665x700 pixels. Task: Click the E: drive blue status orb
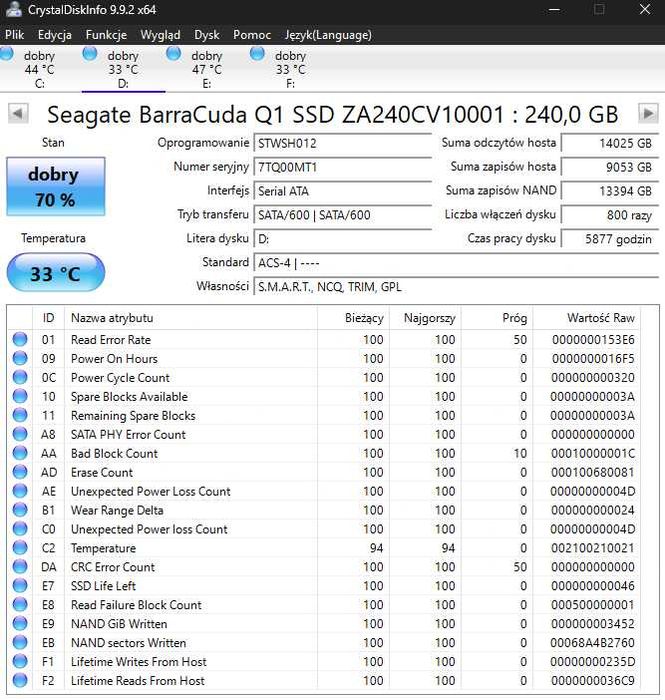[x=173, y=54]
